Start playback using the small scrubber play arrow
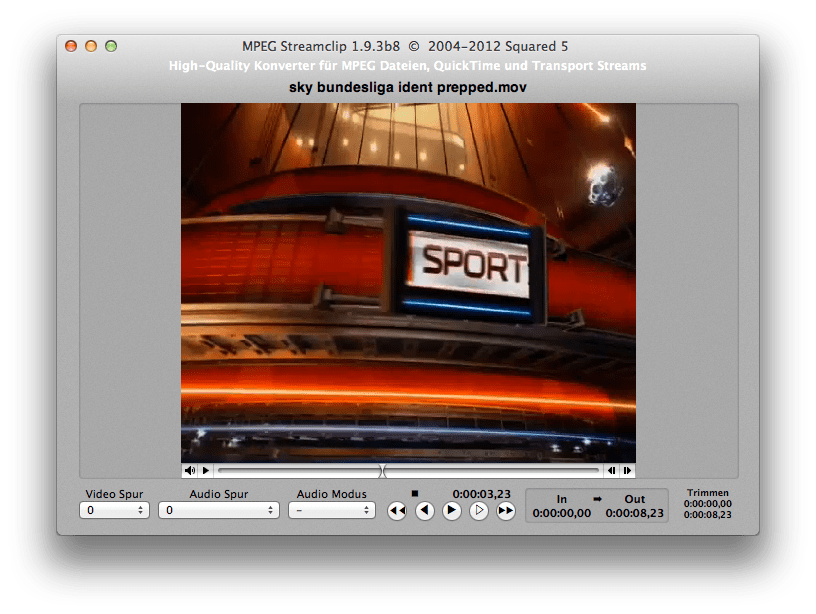This screenshot has height=614, width=816. 206,470
